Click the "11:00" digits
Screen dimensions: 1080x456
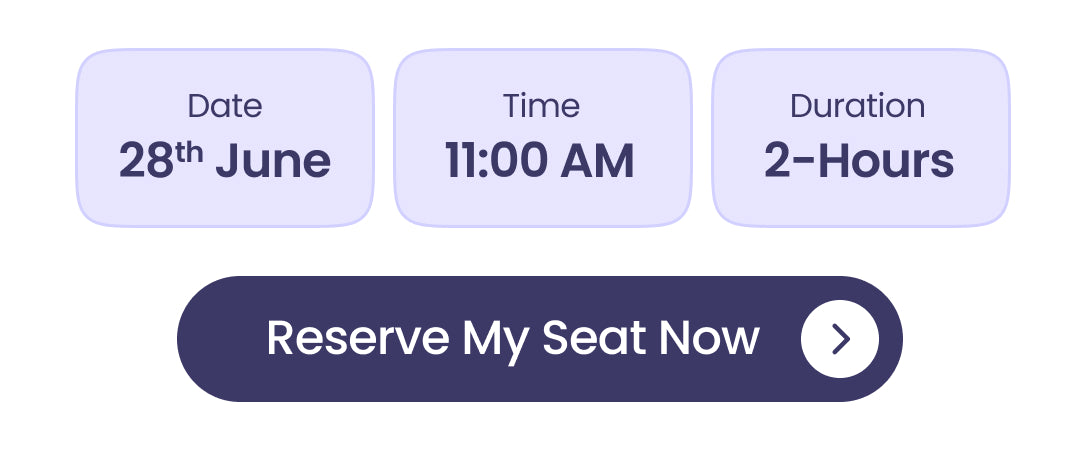pyautogui.click(x=497, y=161)
